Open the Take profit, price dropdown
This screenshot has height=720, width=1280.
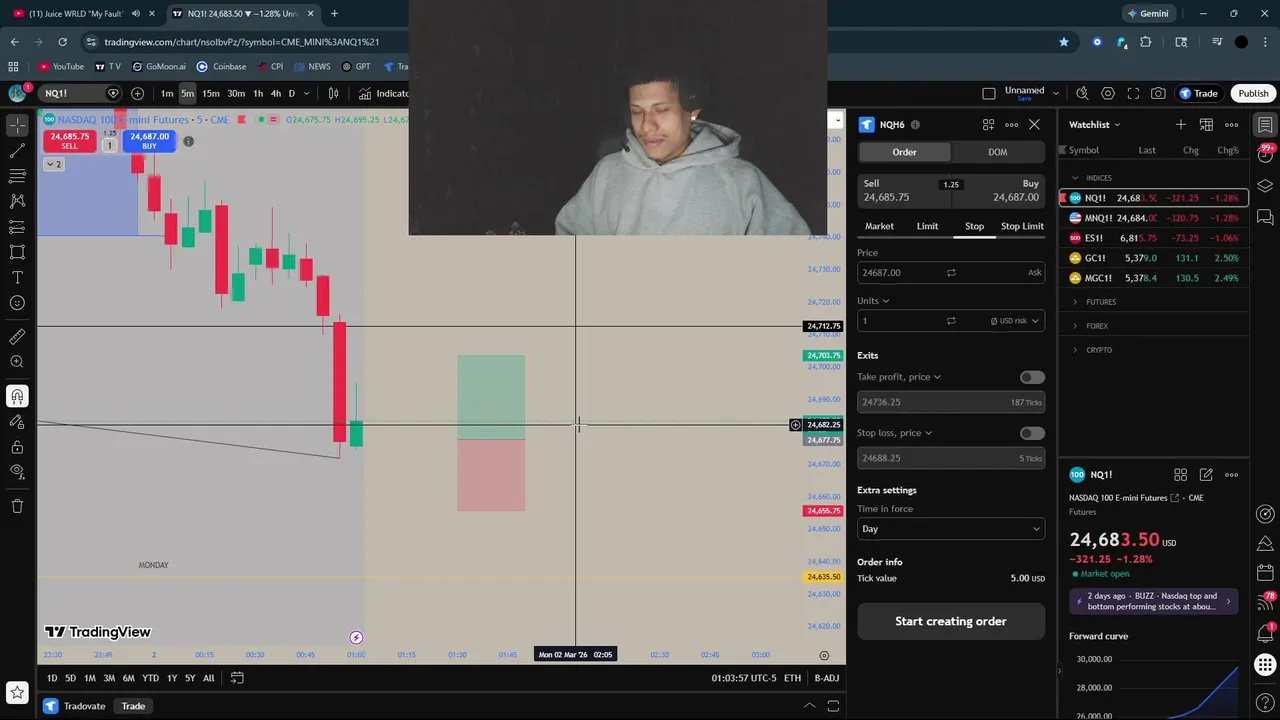898,377
